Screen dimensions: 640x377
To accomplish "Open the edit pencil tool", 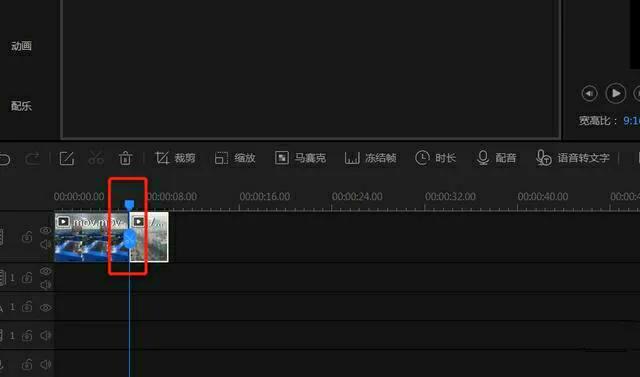I will (x=67, y=158).
